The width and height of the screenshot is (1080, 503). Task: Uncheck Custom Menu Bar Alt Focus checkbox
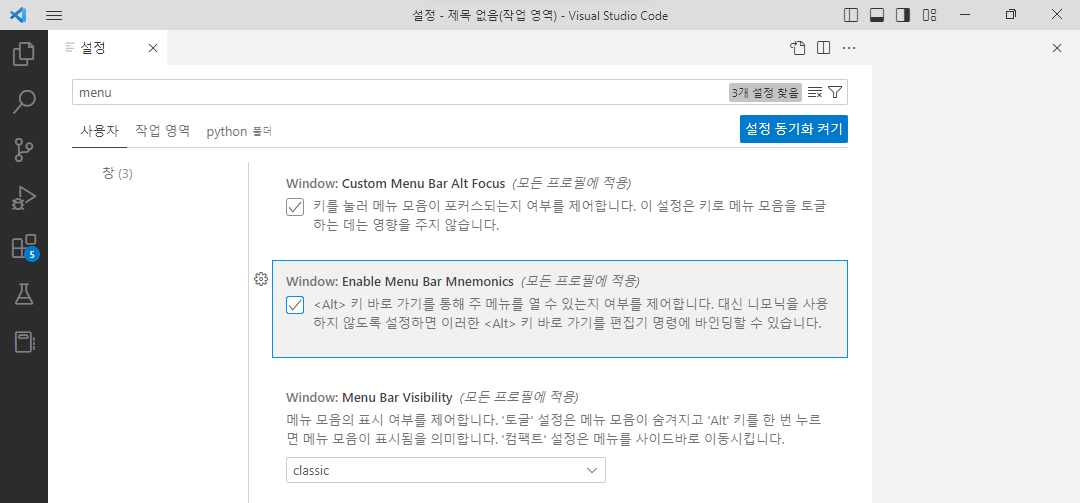point(295,207)
